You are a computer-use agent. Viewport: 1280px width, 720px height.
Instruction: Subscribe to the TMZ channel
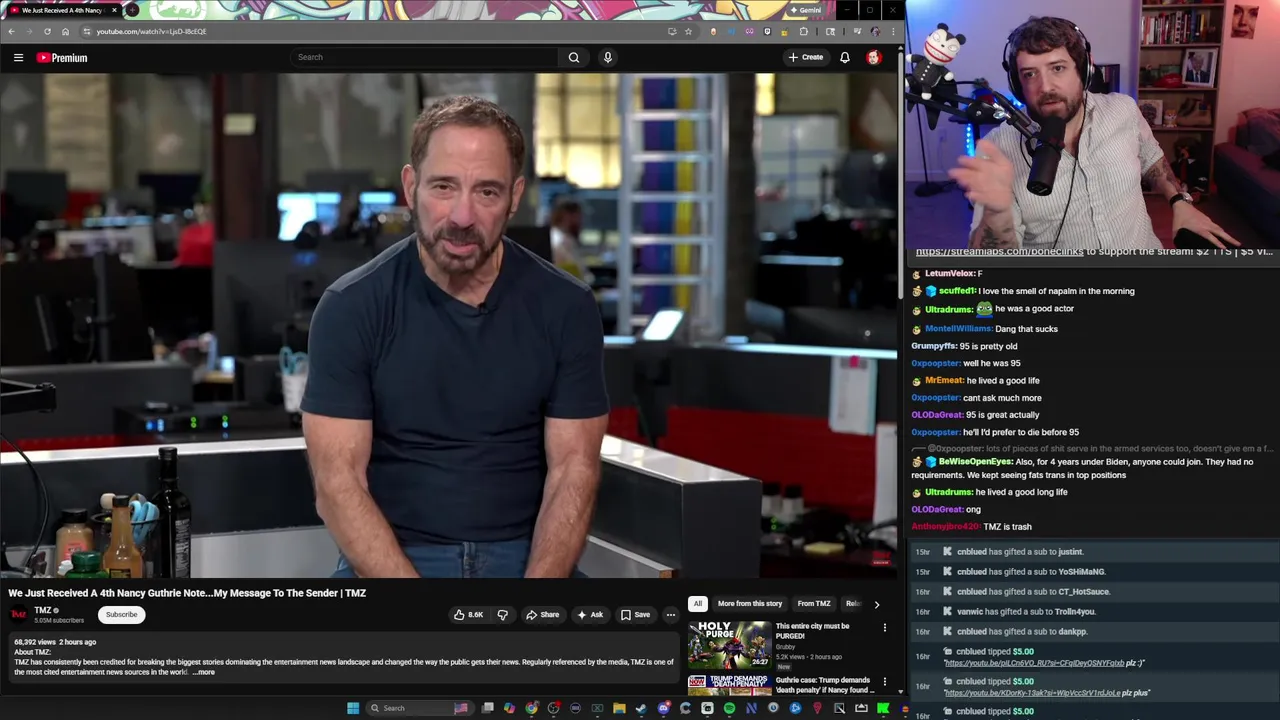point(122,614)
